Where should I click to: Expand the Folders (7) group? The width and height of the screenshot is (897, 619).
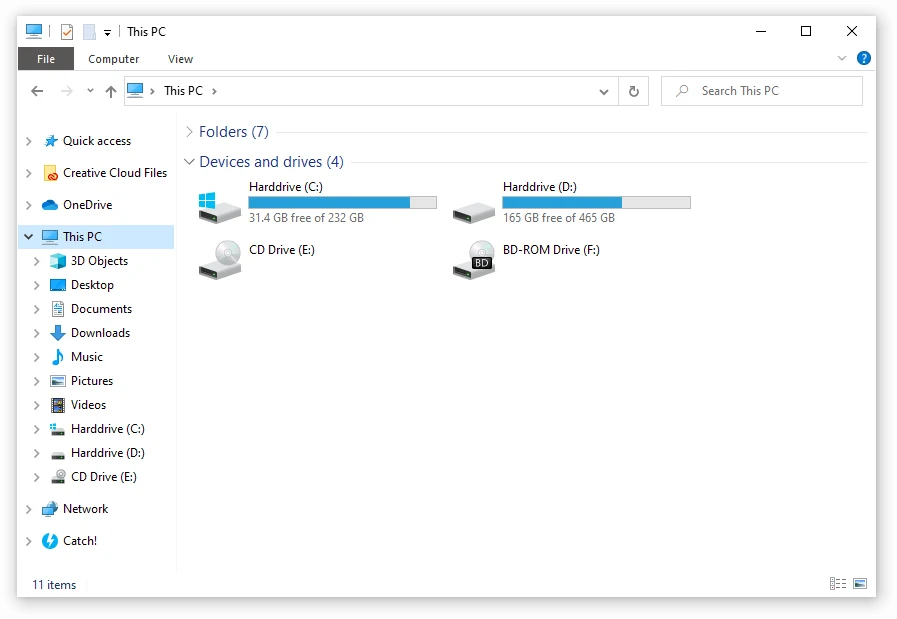[x=189, y=132]
